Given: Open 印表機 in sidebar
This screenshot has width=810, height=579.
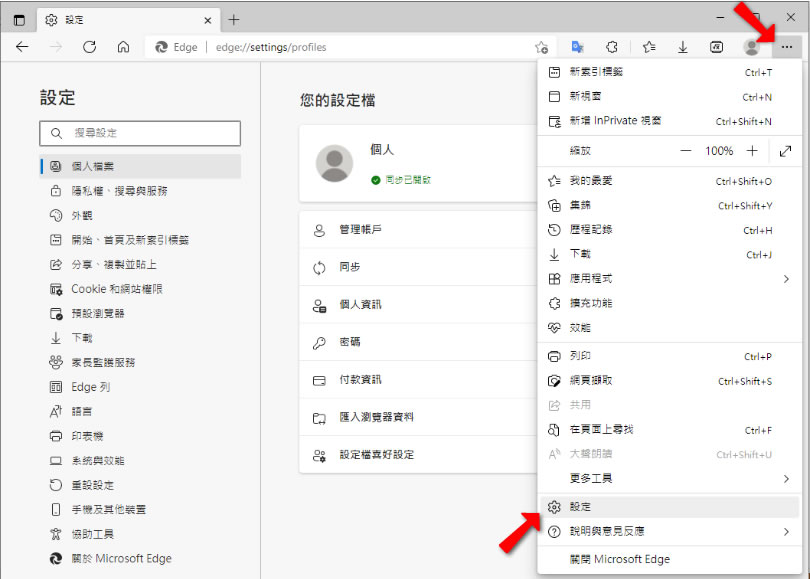Looking at the screenshot, I should click(x=140, y=436).
